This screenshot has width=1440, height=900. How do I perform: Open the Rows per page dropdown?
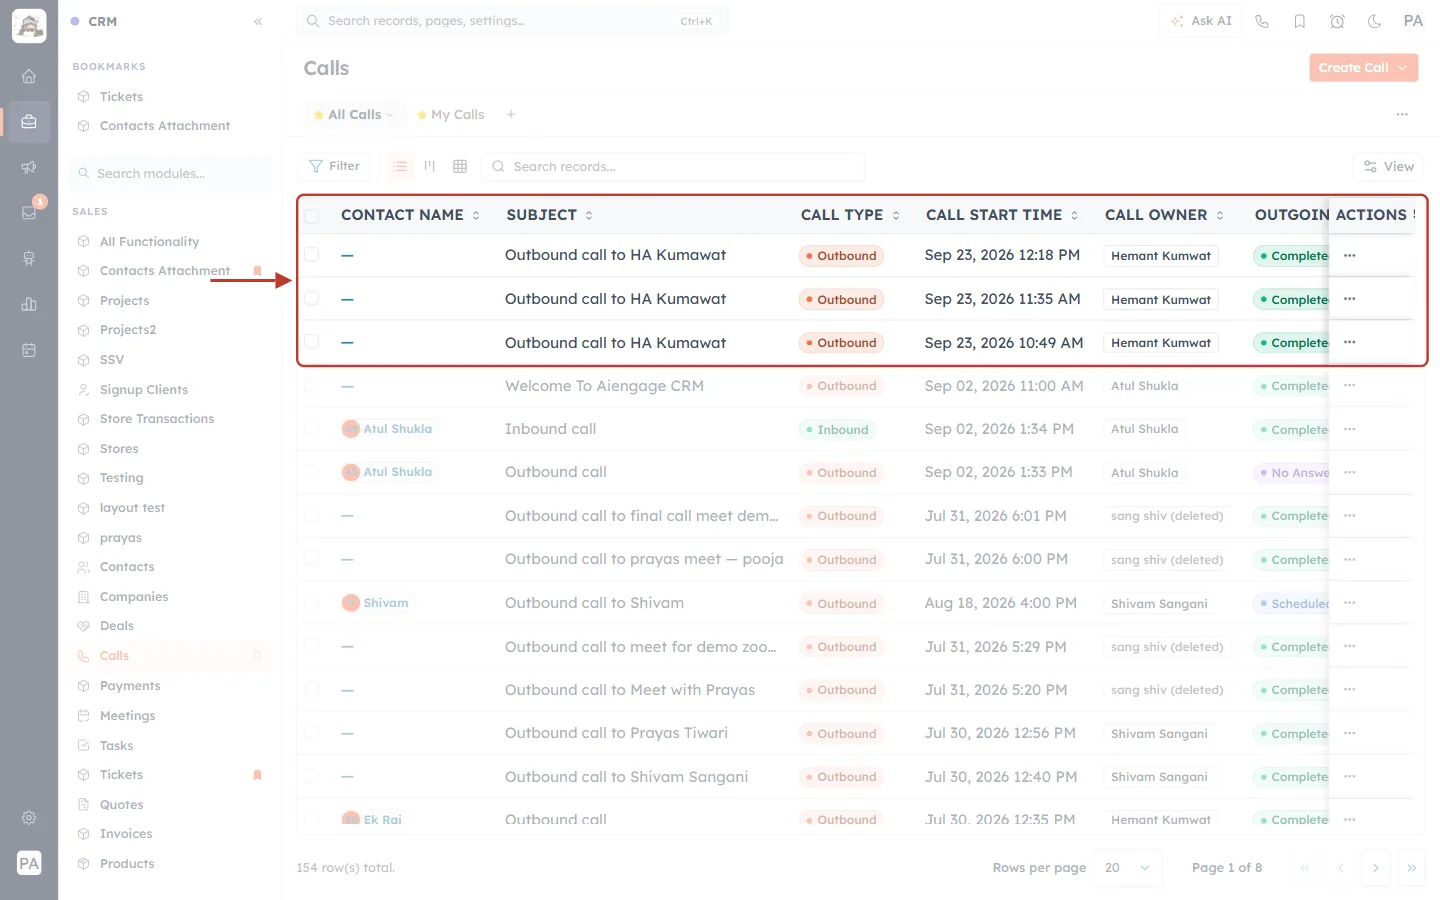click(x=1128, y=867)
